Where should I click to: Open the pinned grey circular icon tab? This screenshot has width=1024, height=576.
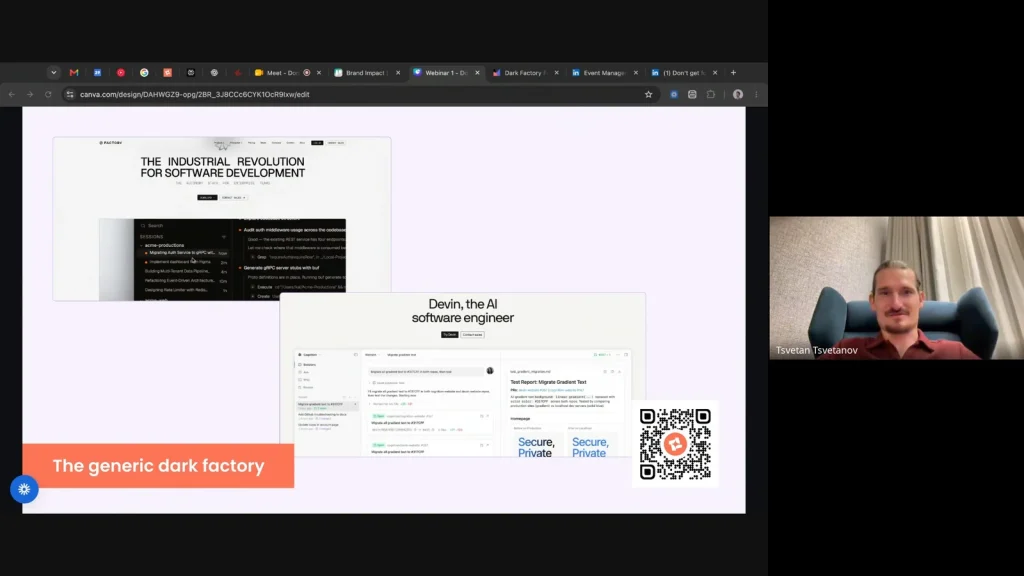(214, 72)
